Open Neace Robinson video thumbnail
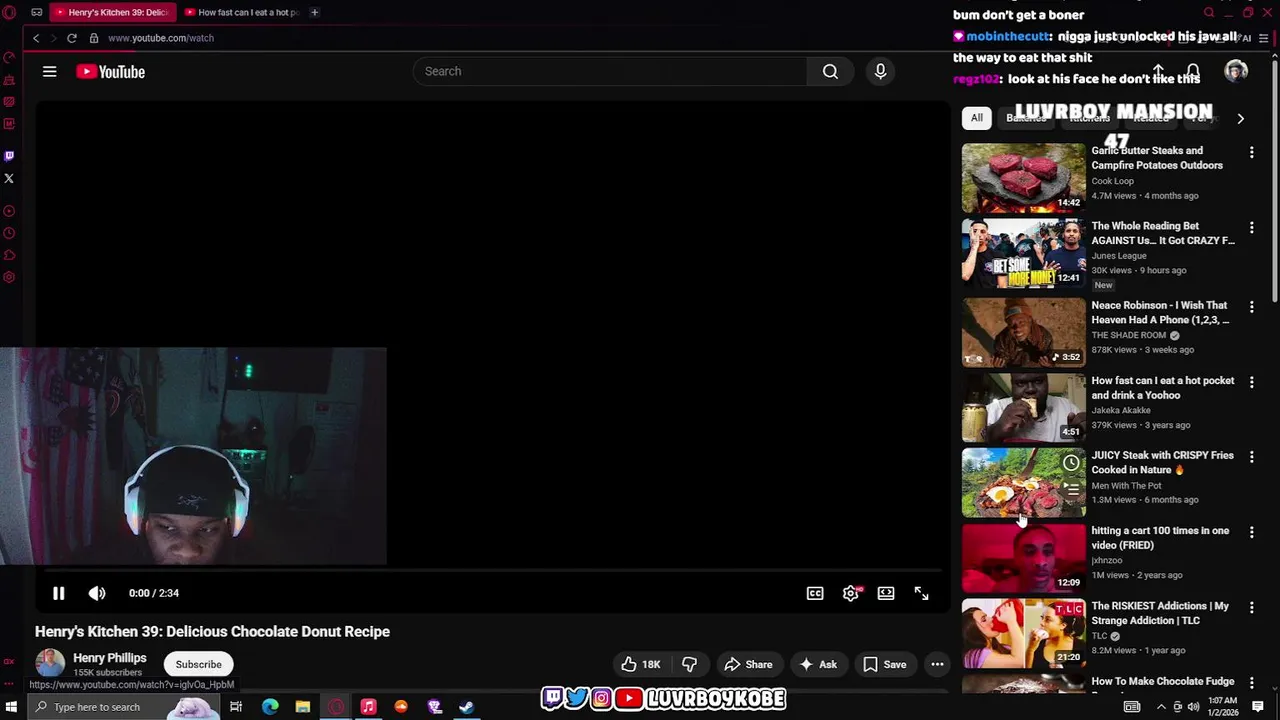The width and height of the screenshot is (1280, 720). (x=1023, y=332)
